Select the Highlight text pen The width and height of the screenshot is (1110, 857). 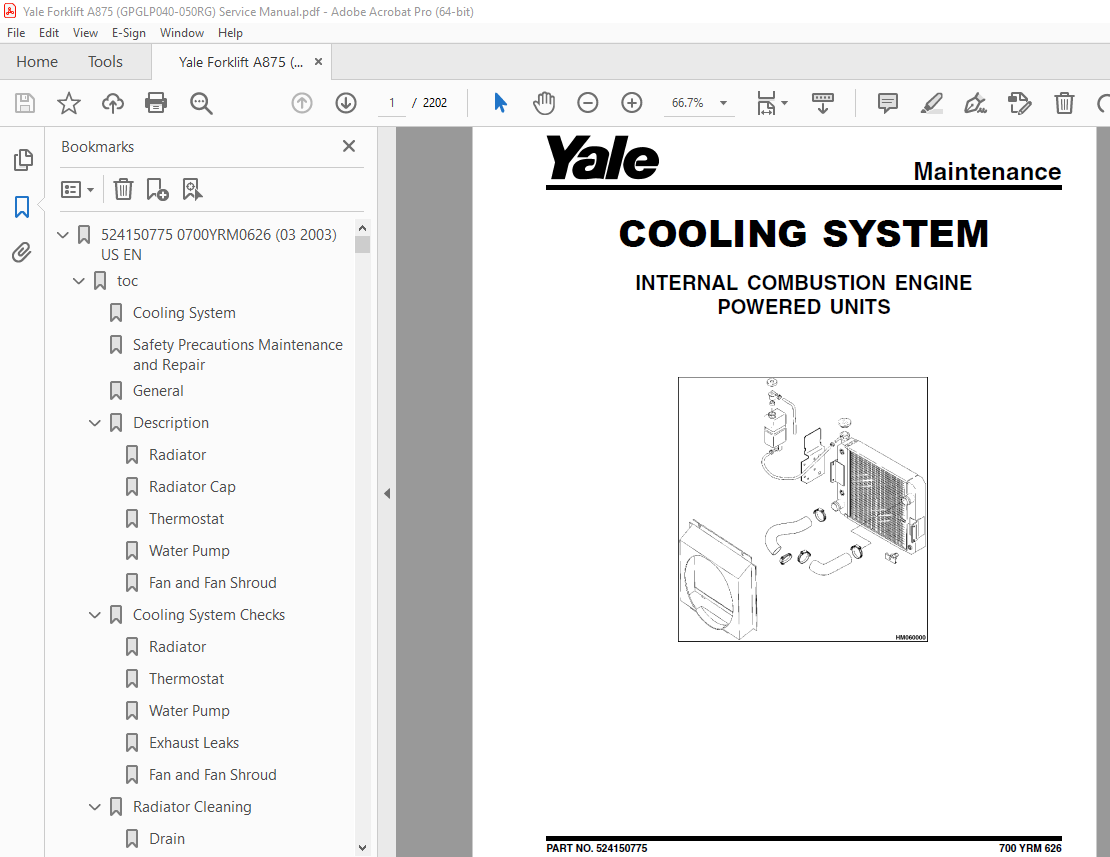(932, 103)
